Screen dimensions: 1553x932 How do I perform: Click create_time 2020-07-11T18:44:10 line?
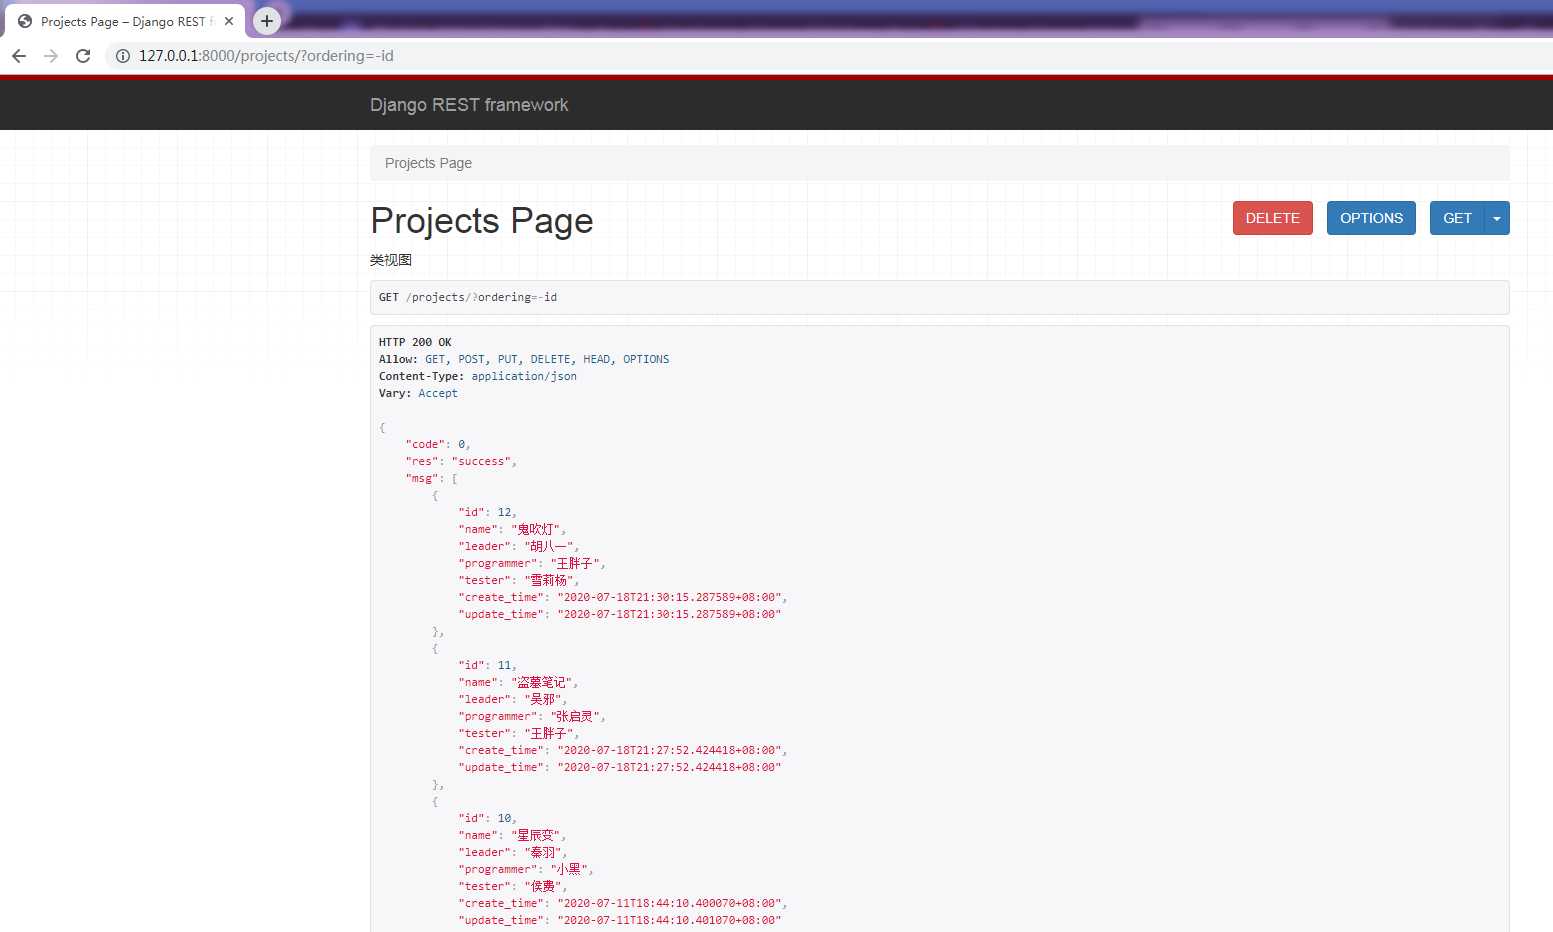click(x=623, y=903)
